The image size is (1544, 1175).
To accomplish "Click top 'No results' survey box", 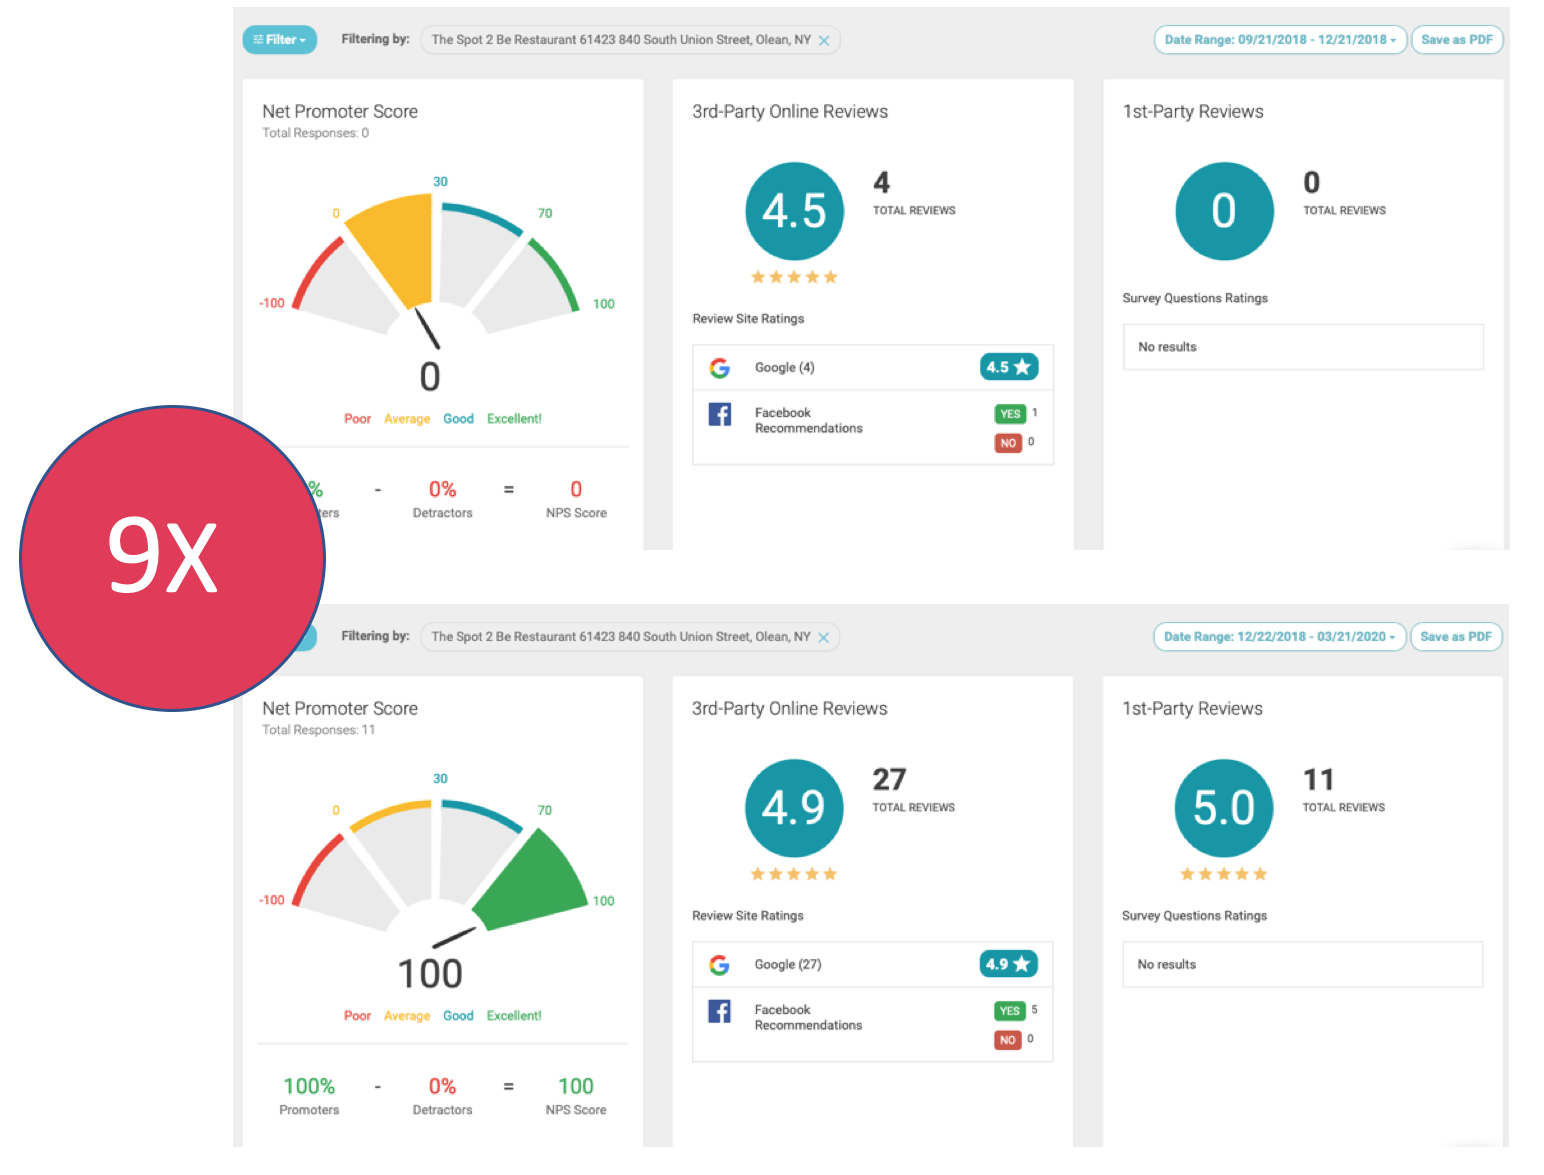I will click(x=1303, y=347).
